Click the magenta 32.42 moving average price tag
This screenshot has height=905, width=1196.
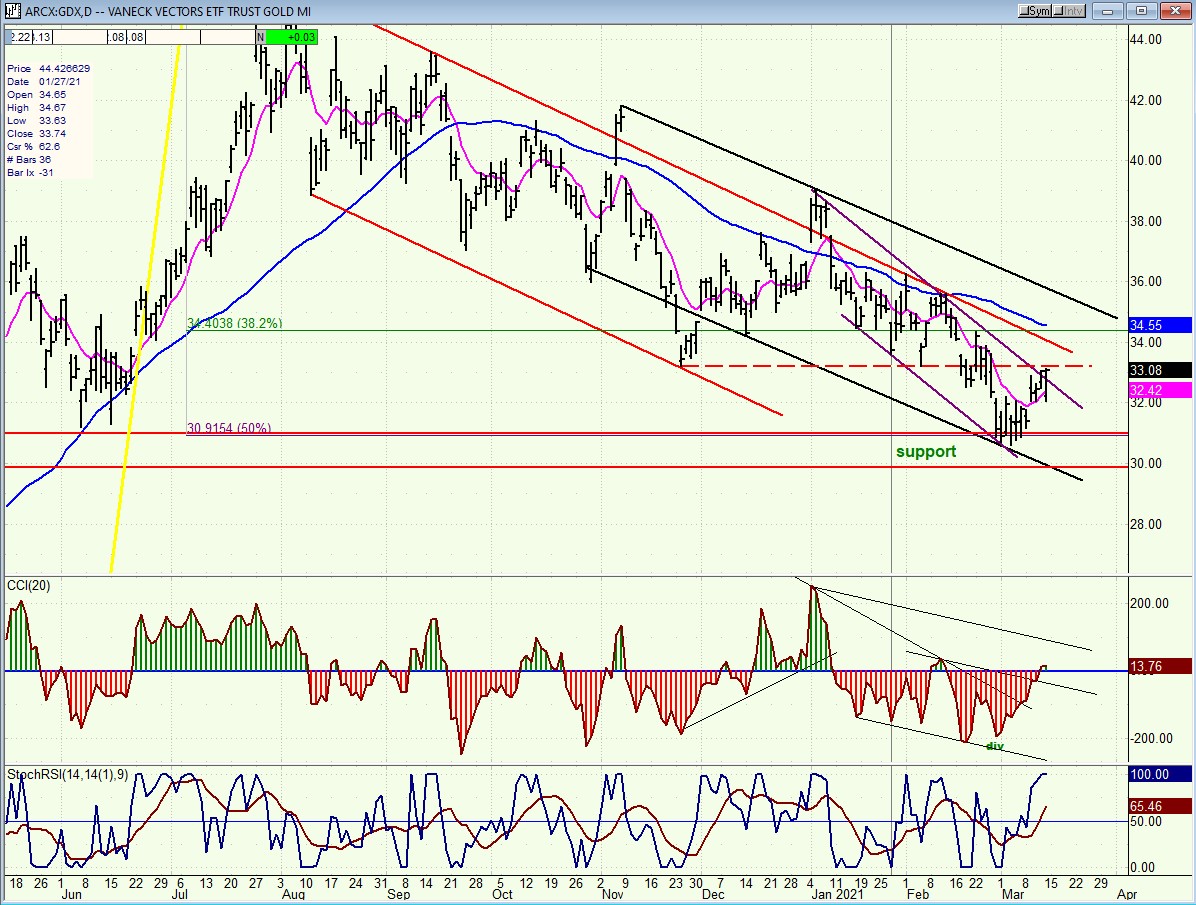(1159, 390)
